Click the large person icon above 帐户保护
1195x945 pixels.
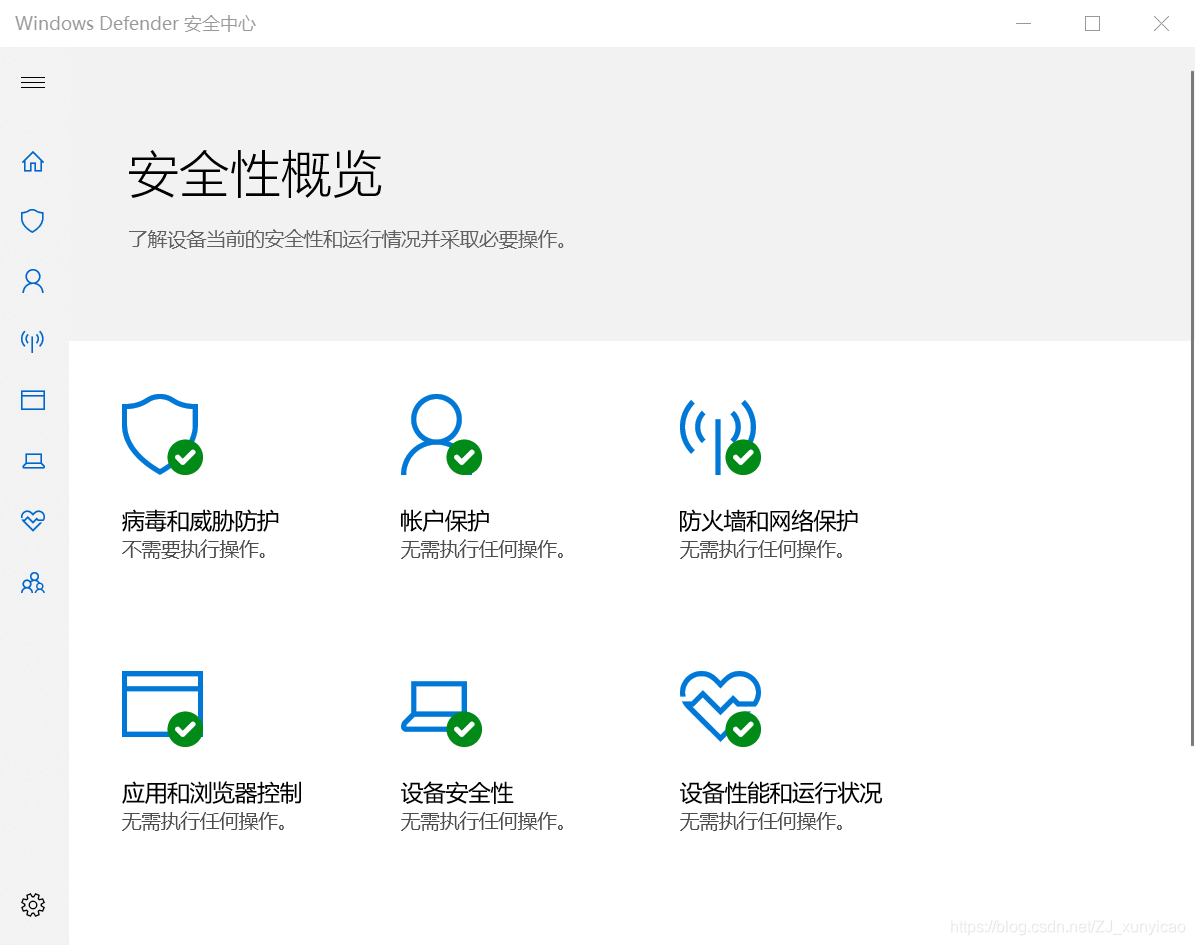pos(441,434)
